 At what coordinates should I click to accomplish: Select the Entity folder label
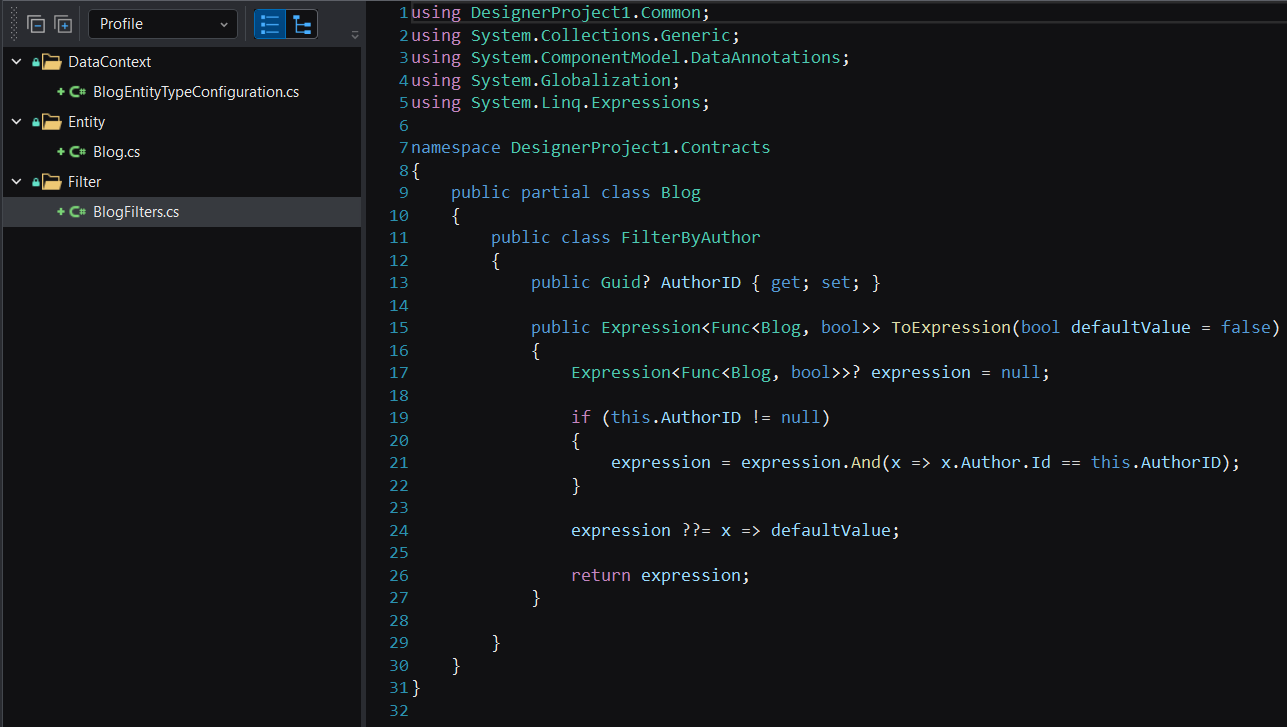tap(87, 122)
